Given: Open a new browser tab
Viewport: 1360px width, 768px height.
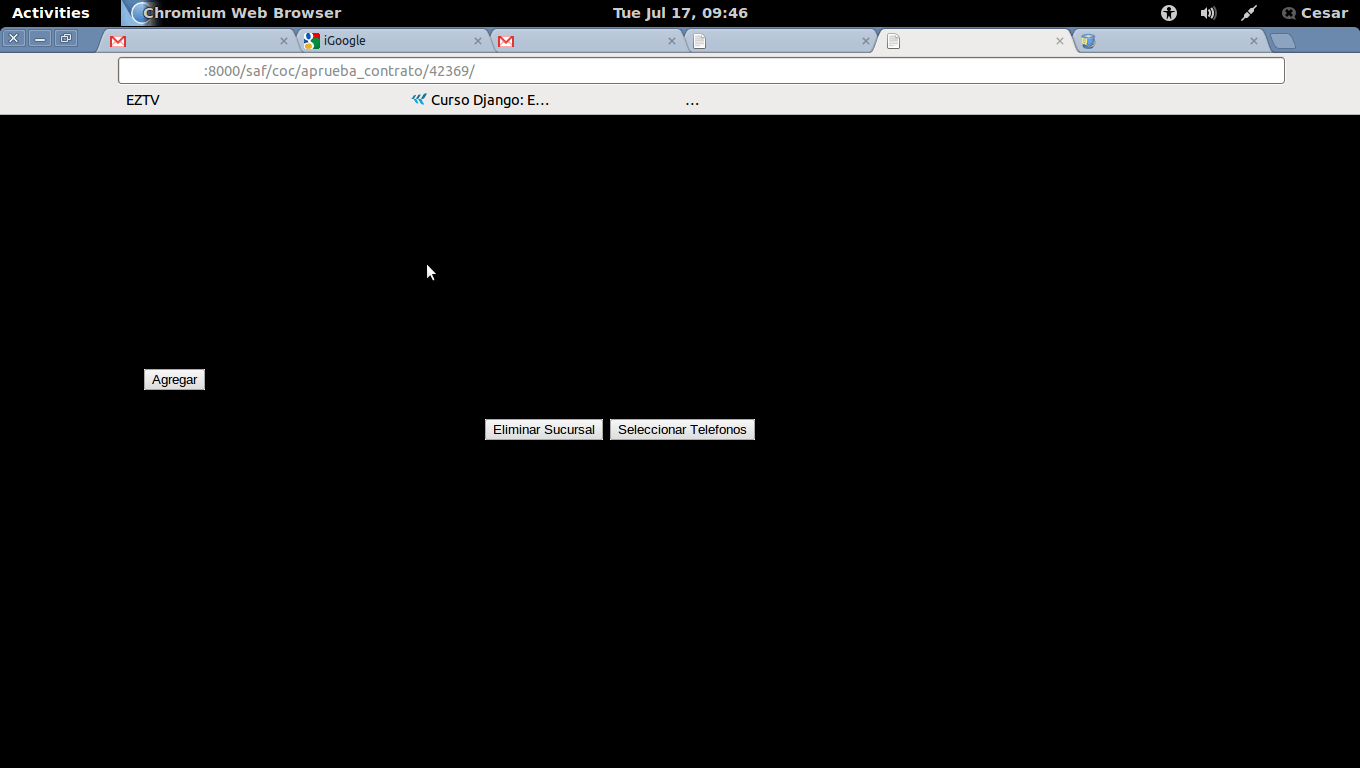Looking at the screenshot, I should pos(1283,41).
